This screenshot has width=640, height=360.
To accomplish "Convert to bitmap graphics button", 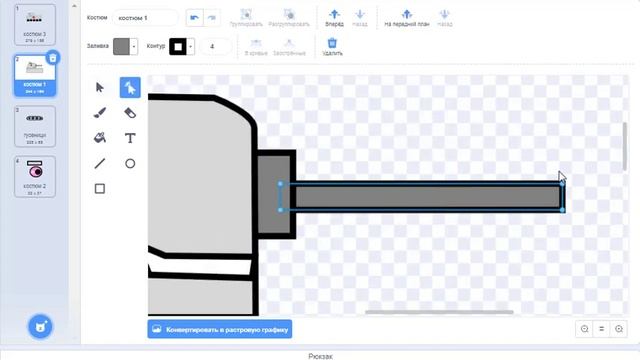I will (220, 329).
